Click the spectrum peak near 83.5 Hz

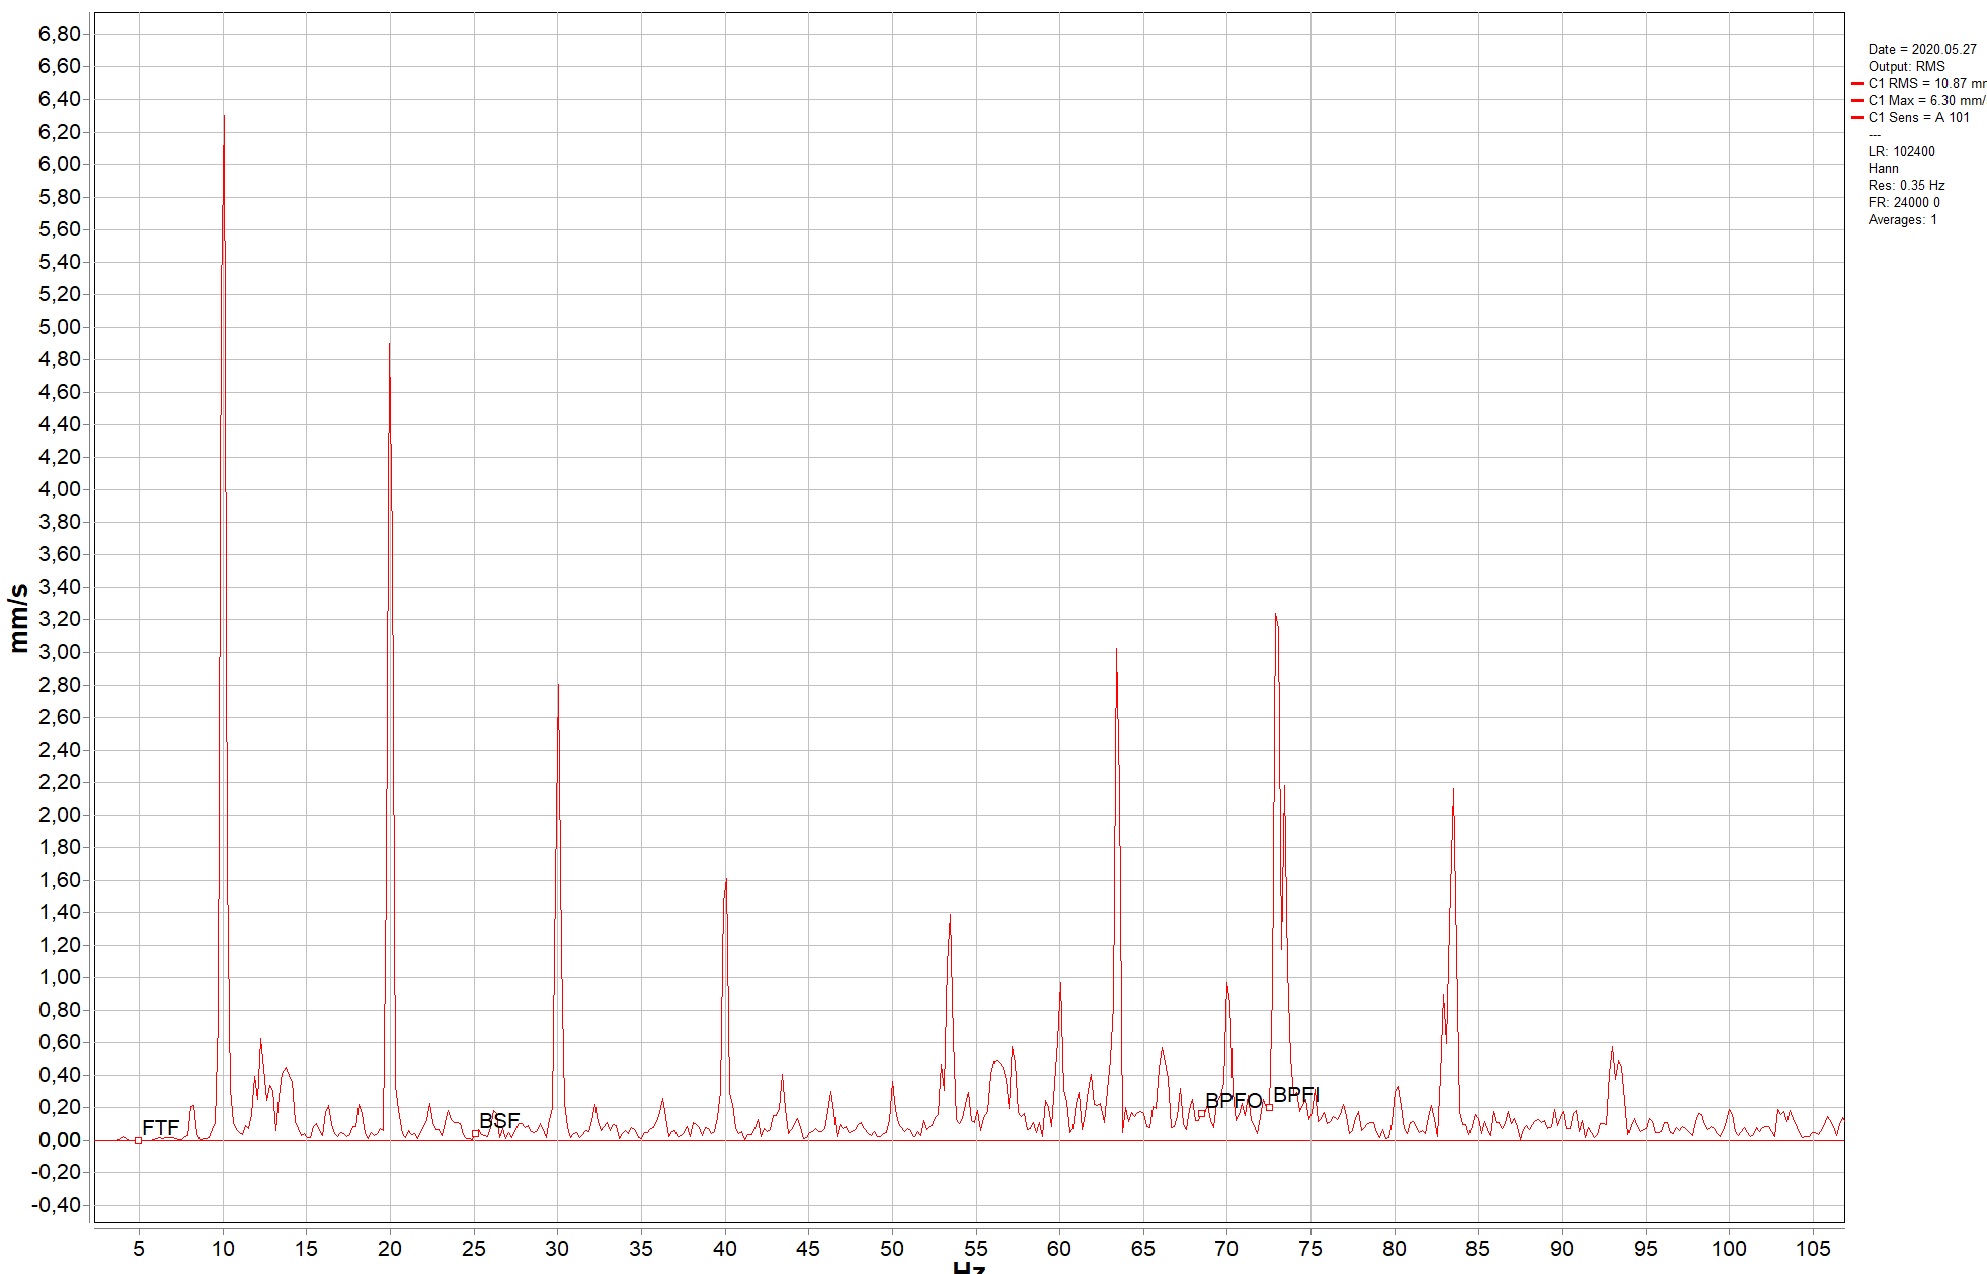1453,790
